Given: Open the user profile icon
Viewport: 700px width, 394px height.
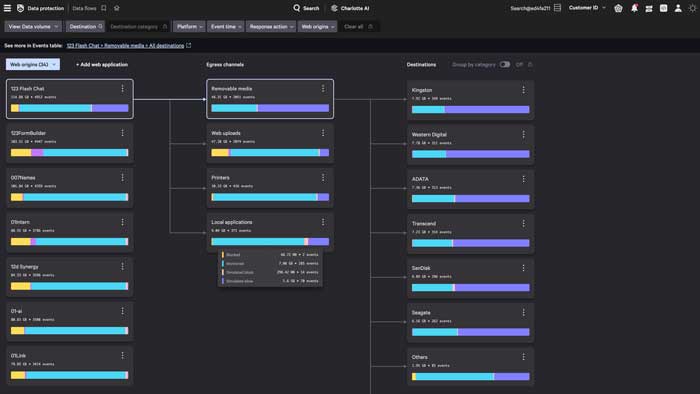Looking at the screenshot, I should [x=678, y=8].
